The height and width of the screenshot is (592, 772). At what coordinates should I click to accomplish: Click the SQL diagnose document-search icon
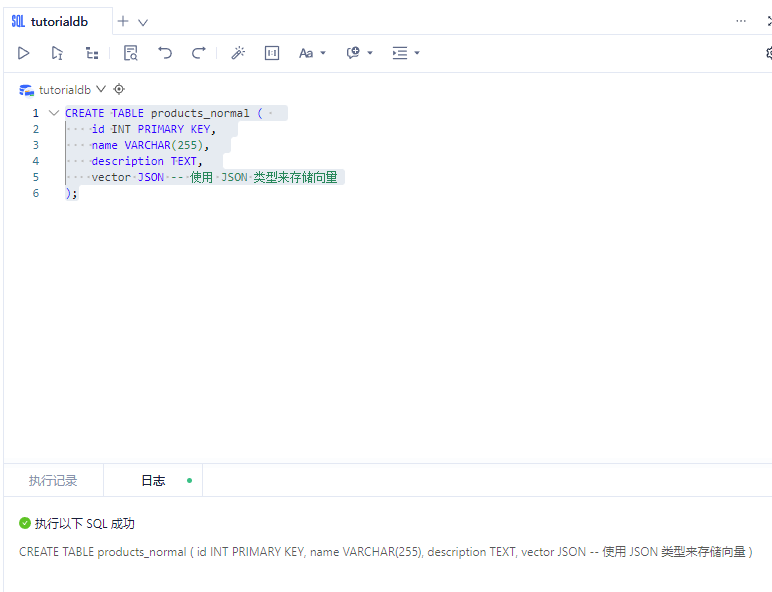[x=130, y=53]
